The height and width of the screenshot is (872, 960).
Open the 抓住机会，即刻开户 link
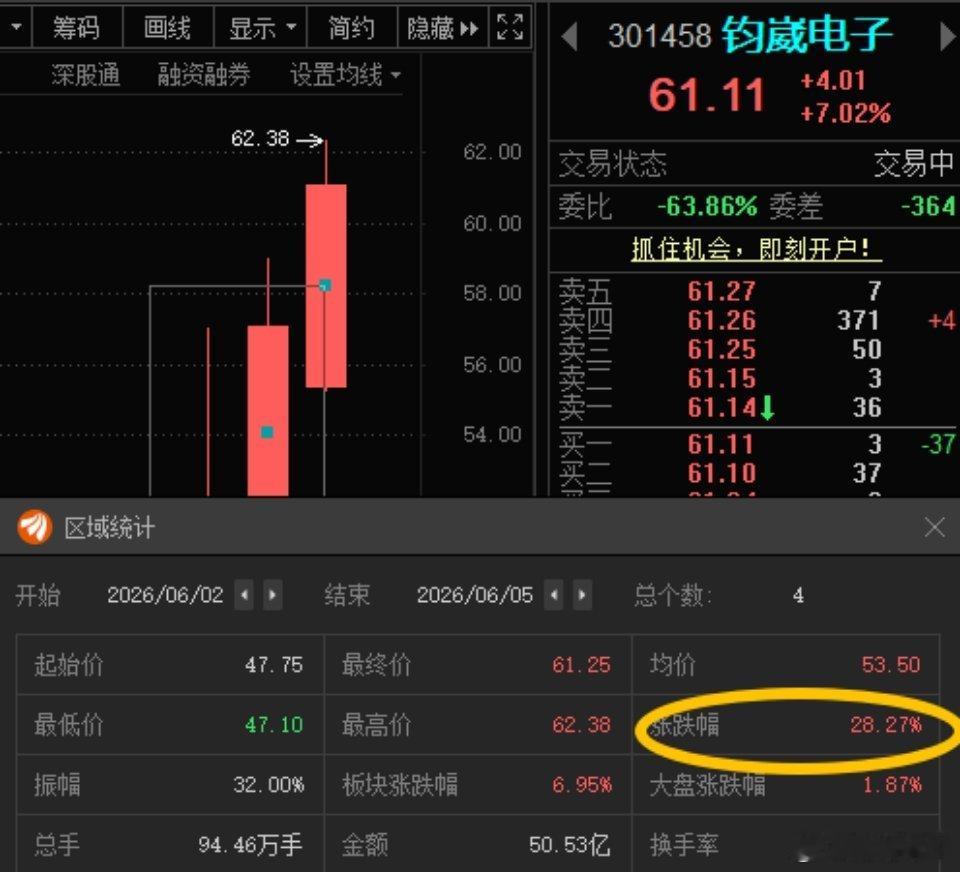756,249
